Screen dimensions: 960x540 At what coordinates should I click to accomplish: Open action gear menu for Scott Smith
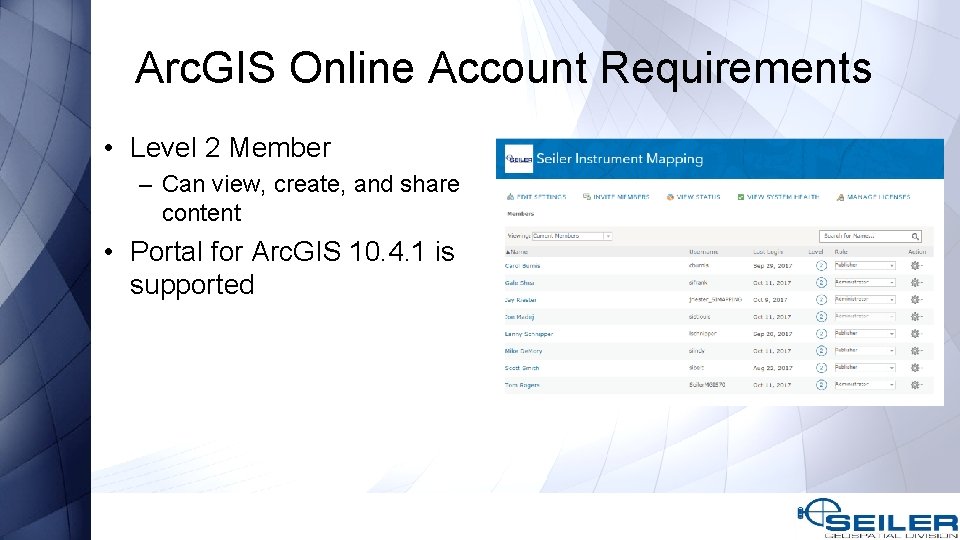tap(916, 368)
